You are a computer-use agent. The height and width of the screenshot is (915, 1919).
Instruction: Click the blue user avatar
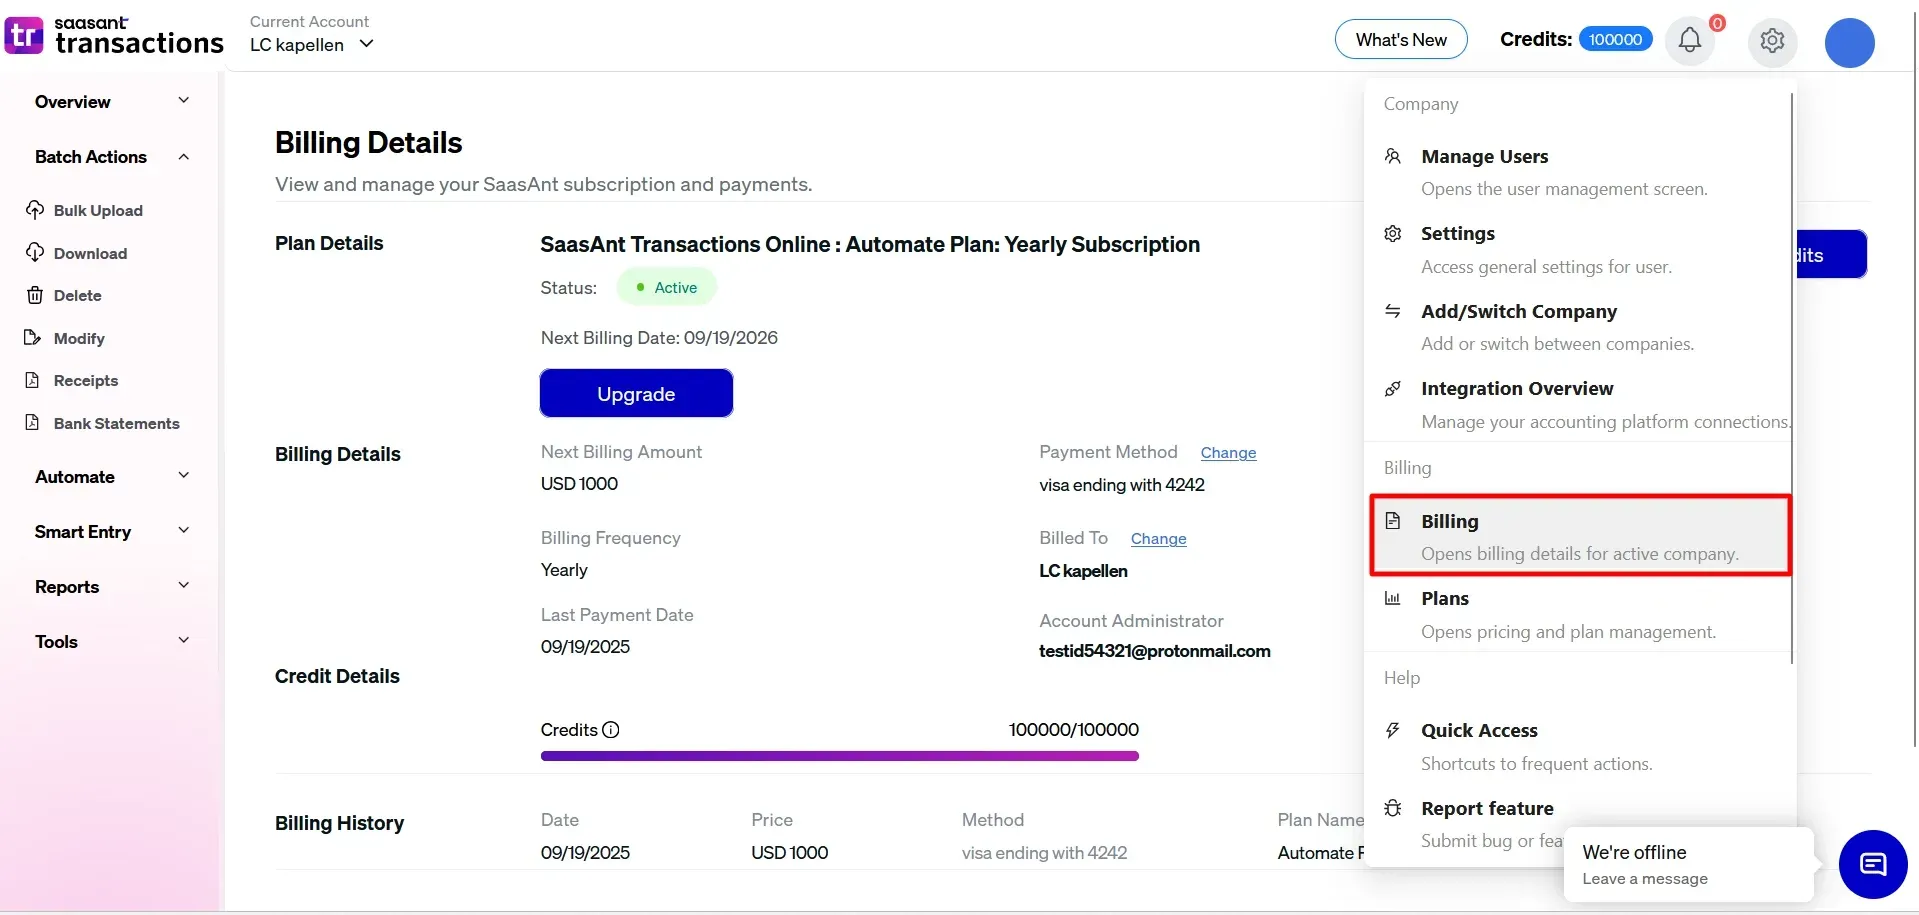[1849, 43]
